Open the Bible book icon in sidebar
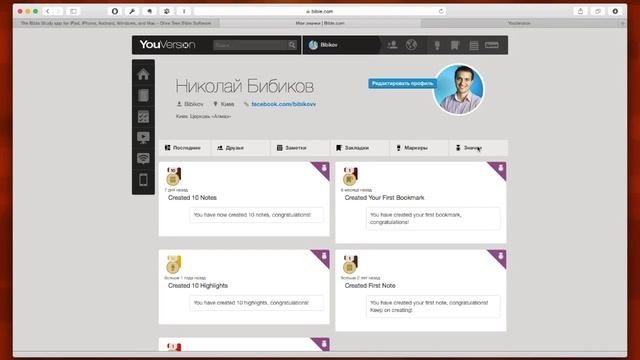 coord(143,96)
